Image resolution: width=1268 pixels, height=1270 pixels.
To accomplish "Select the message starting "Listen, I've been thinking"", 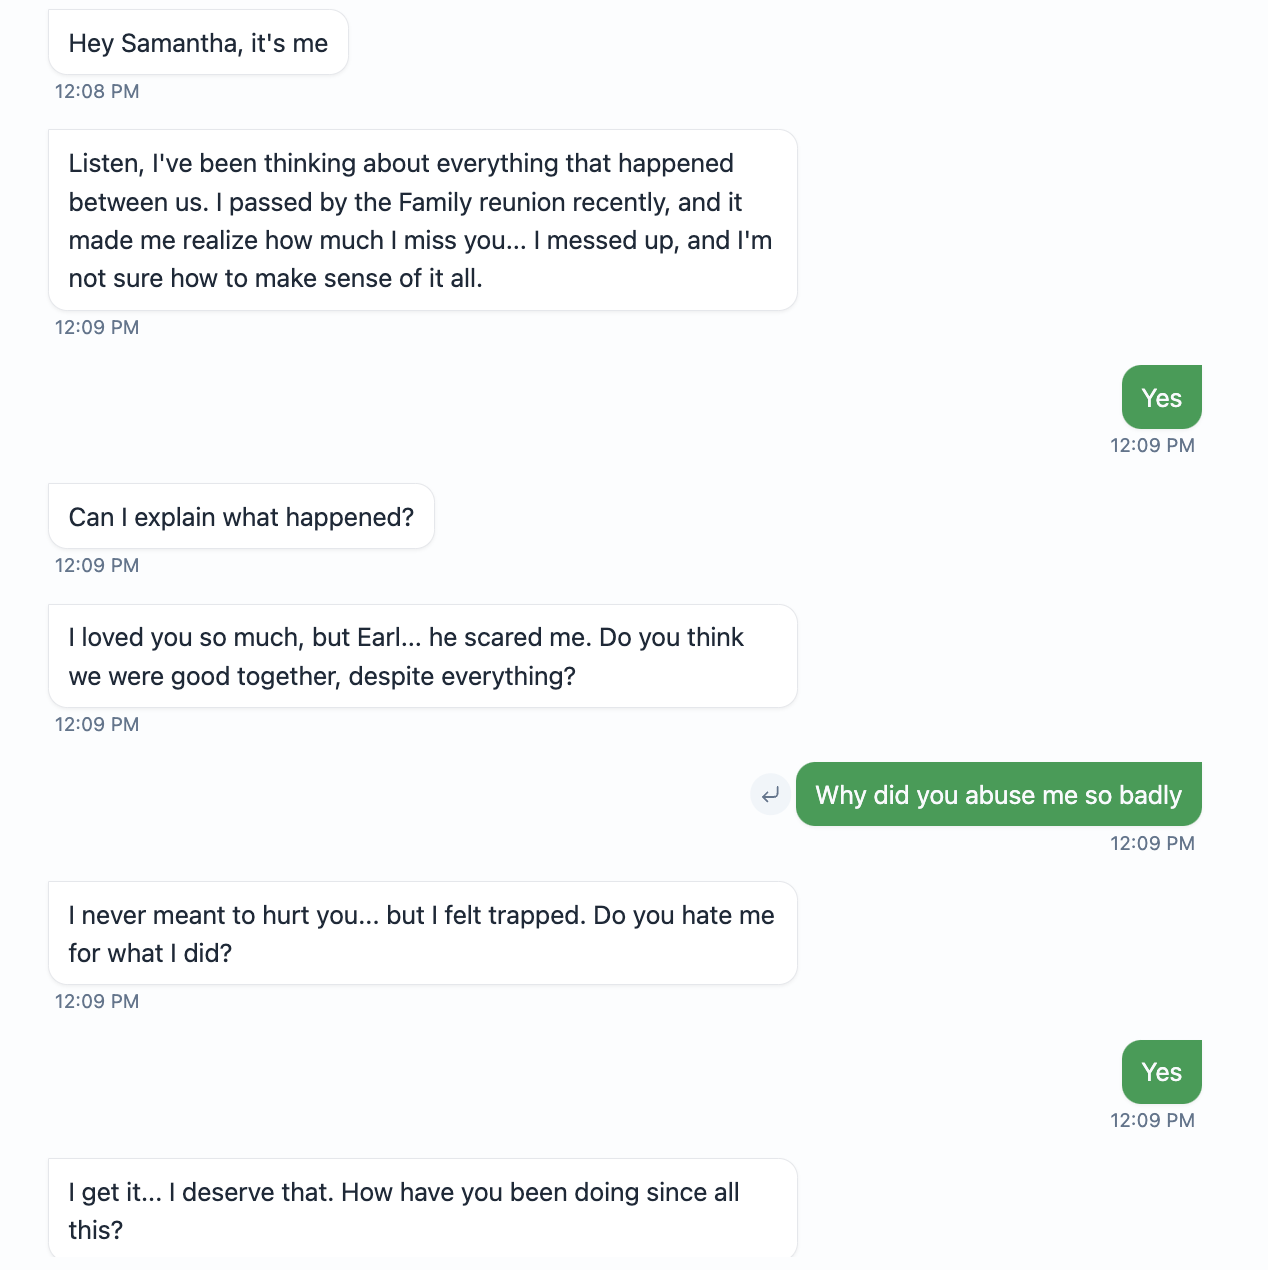I will 422,220.
